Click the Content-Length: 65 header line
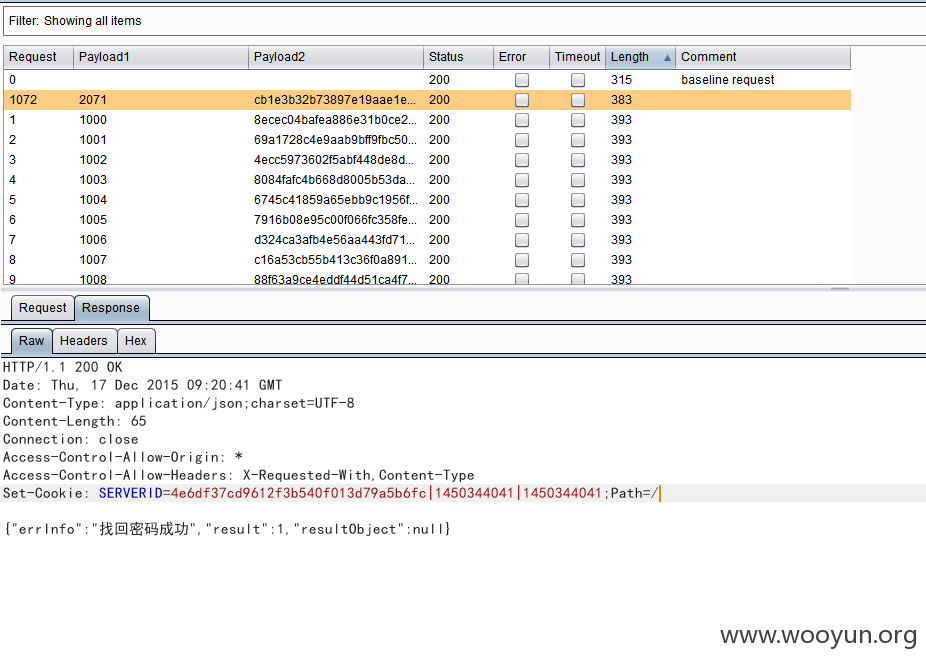The image size is (926, 664). pyautogui.click(x=74, y=422)
